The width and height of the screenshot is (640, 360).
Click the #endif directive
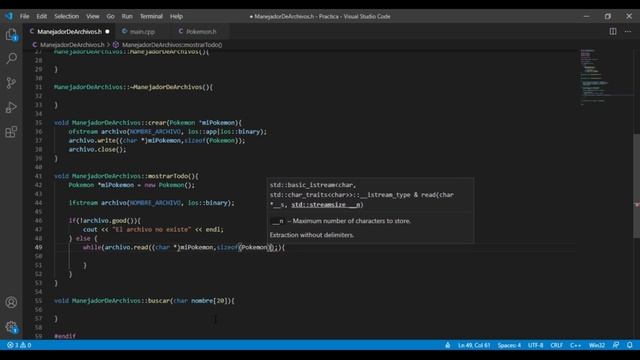tap(64, 336)
